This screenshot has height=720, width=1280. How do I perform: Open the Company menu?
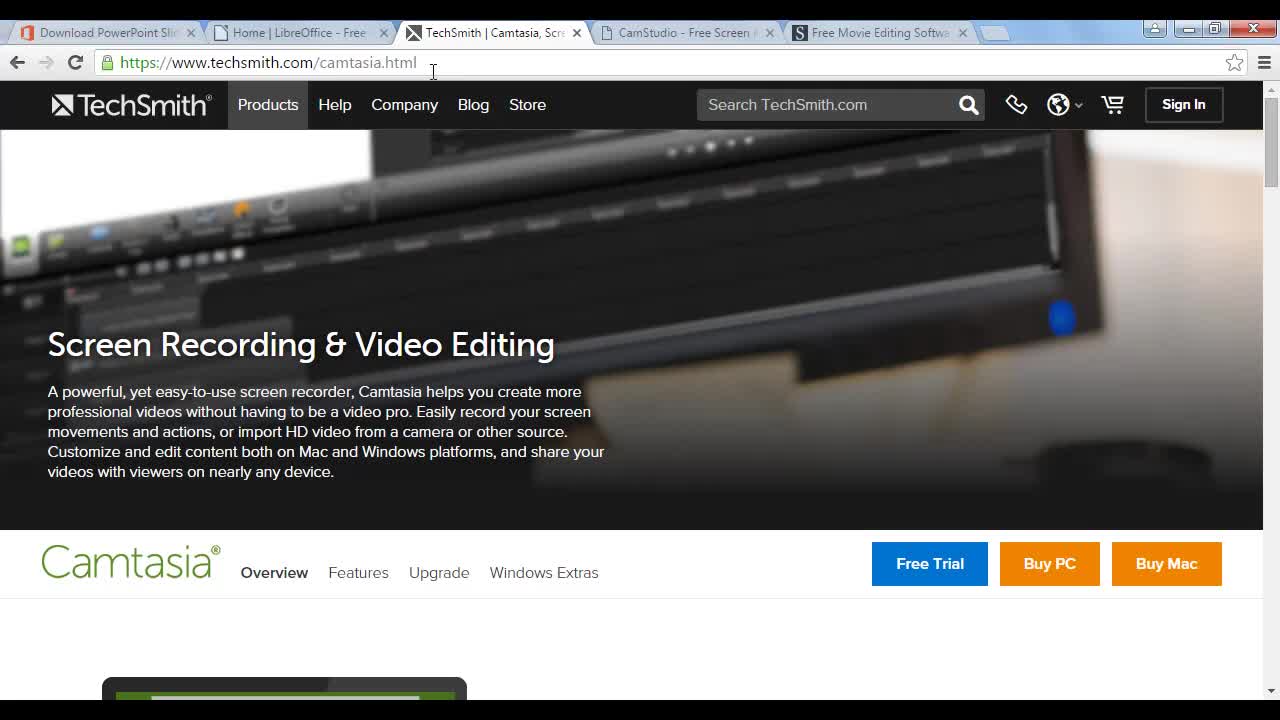pos(405,105)
